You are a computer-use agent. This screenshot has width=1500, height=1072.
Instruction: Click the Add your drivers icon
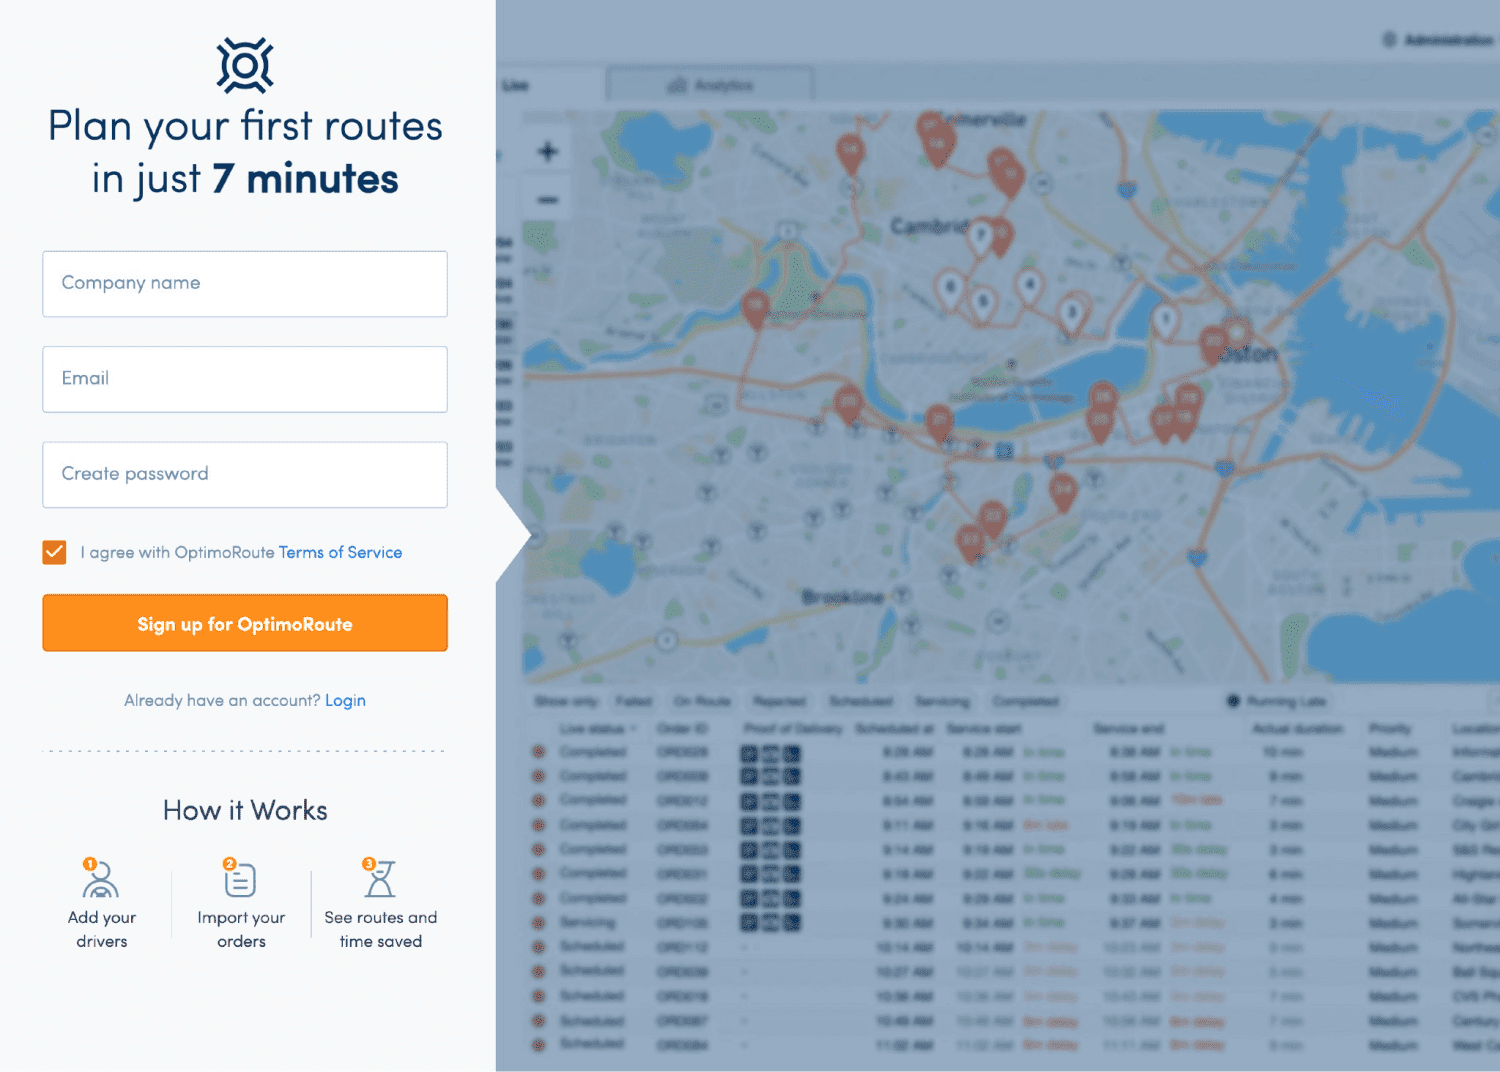[x=100, y=879]
